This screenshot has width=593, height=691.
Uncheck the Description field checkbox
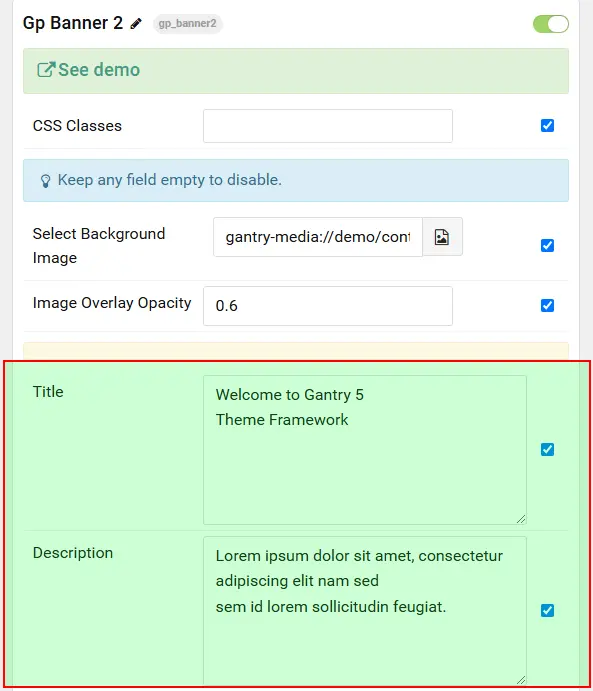click(547, 610)
